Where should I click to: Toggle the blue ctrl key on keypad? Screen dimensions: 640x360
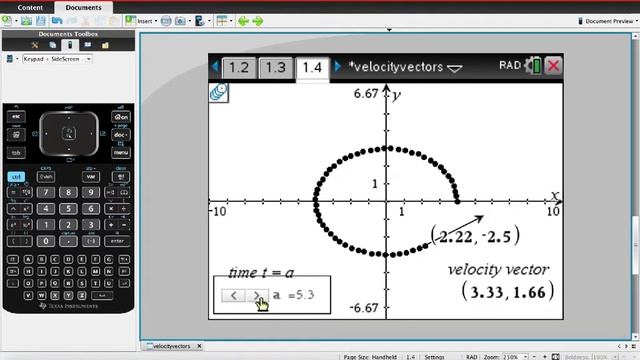(16, 177)
